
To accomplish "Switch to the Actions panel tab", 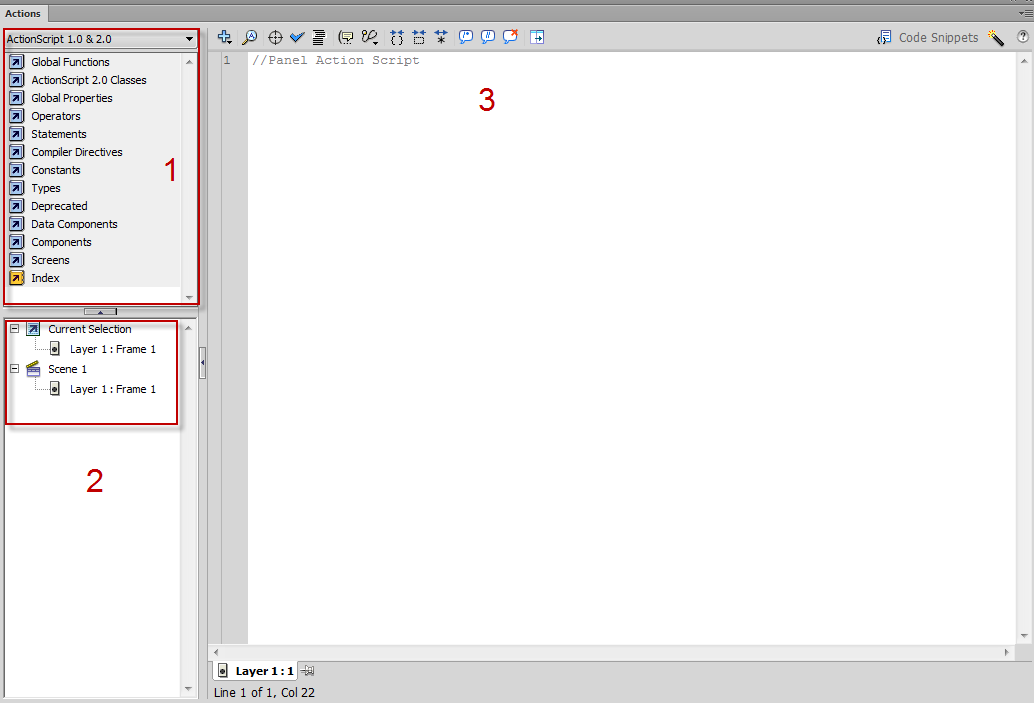I will 23,13.
